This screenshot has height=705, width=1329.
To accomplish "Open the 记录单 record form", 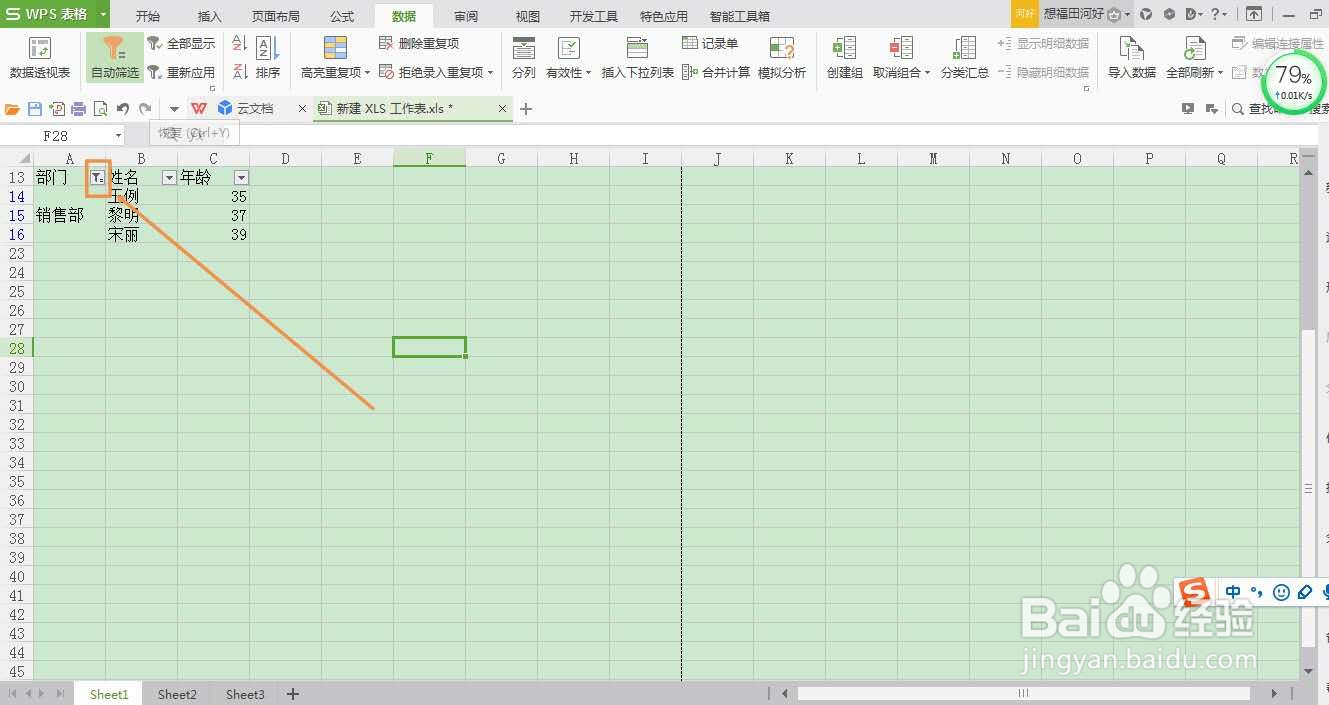I will click(x=710, y=44).
